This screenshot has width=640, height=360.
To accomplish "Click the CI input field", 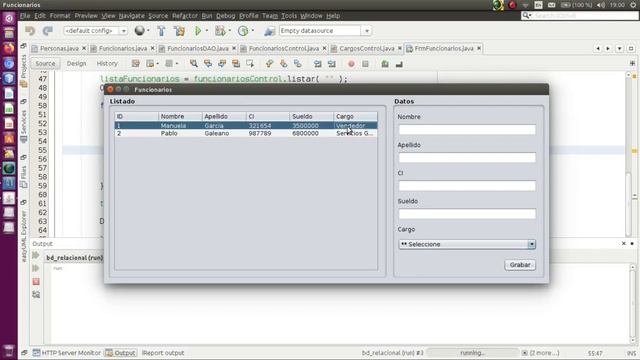I will coord(467,186).
